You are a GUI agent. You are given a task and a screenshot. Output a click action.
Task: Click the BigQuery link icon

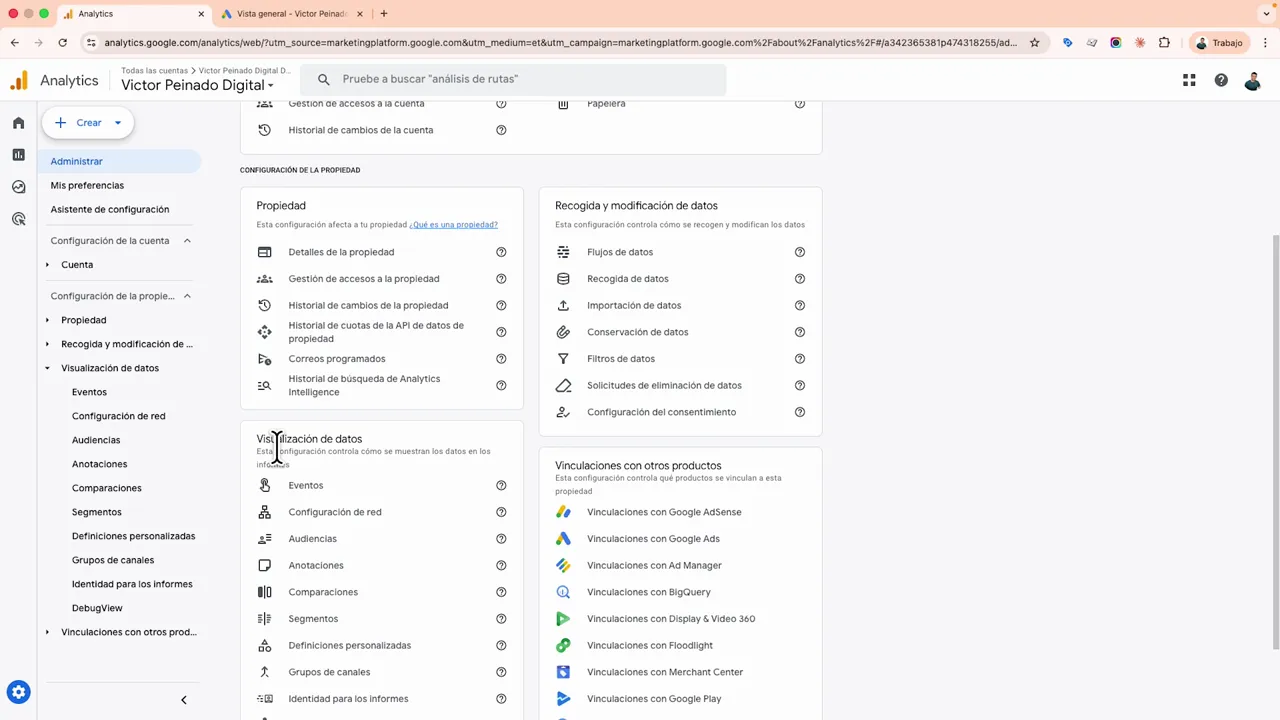[563, 592]
